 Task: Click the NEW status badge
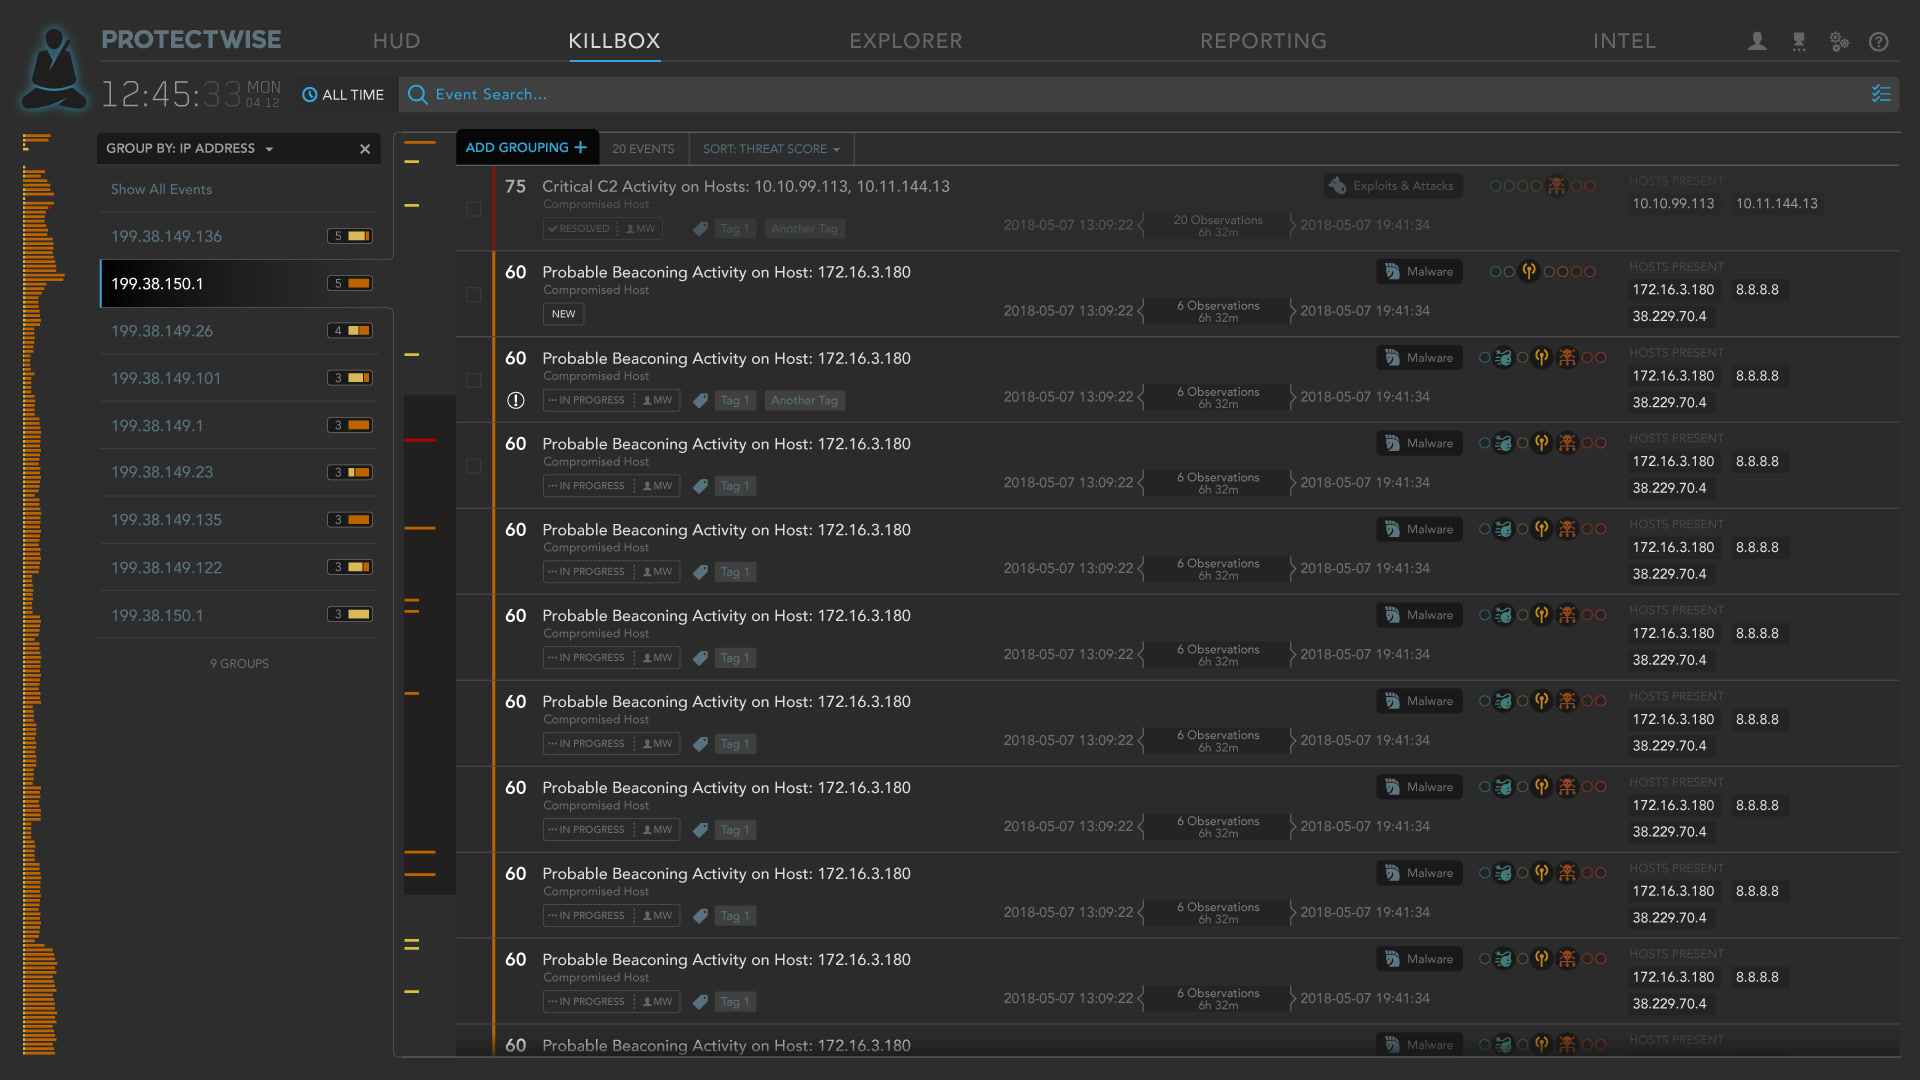[564, 314]
